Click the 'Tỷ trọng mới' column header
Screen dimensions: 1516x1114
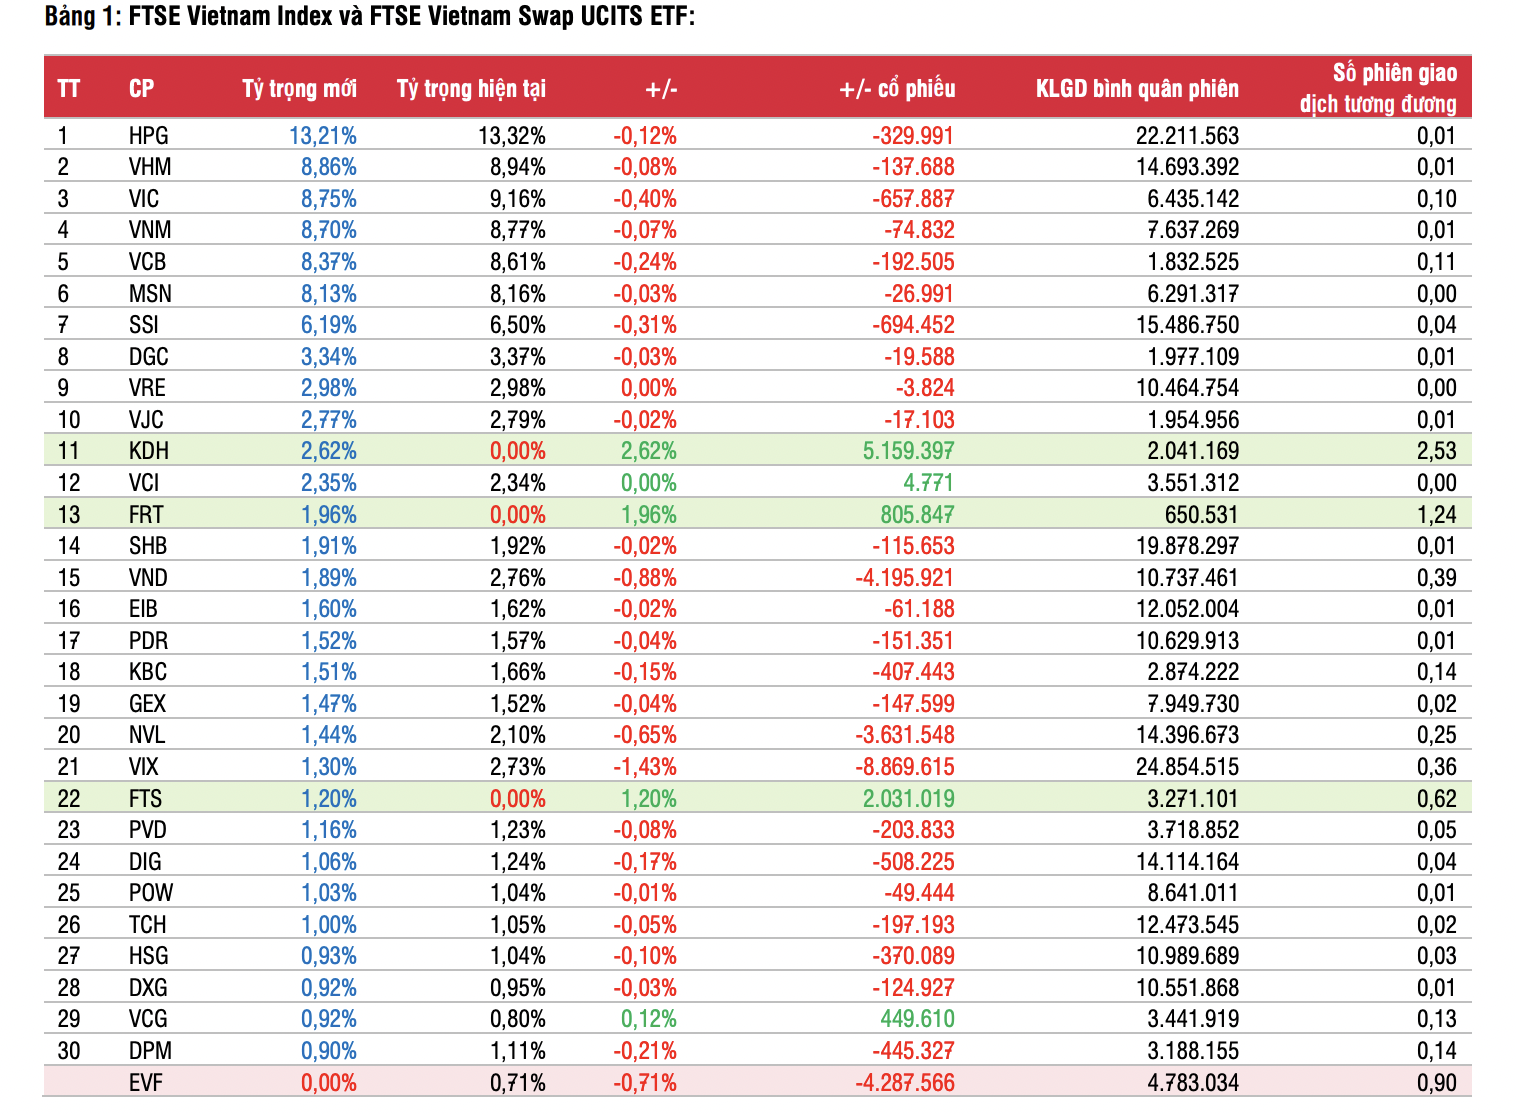point(299,89)
